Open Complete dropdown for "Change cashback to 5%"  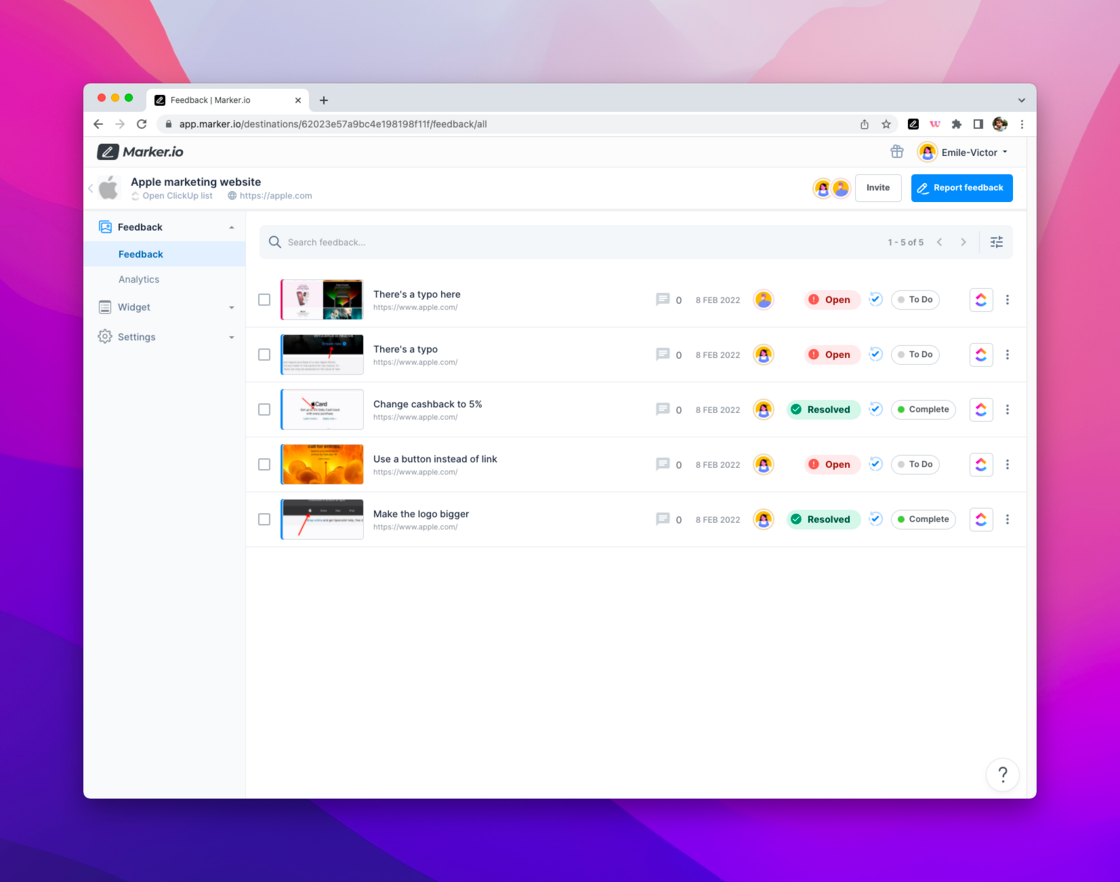tap(923, 409)
